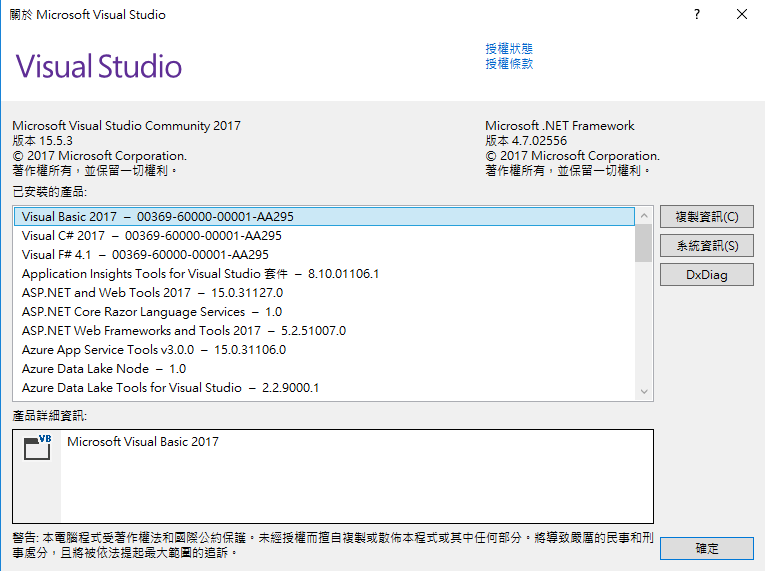Click Microsoft Visual Basic 2017 detail text
This screenshot has width=765, height=571.
pos(143,442)
